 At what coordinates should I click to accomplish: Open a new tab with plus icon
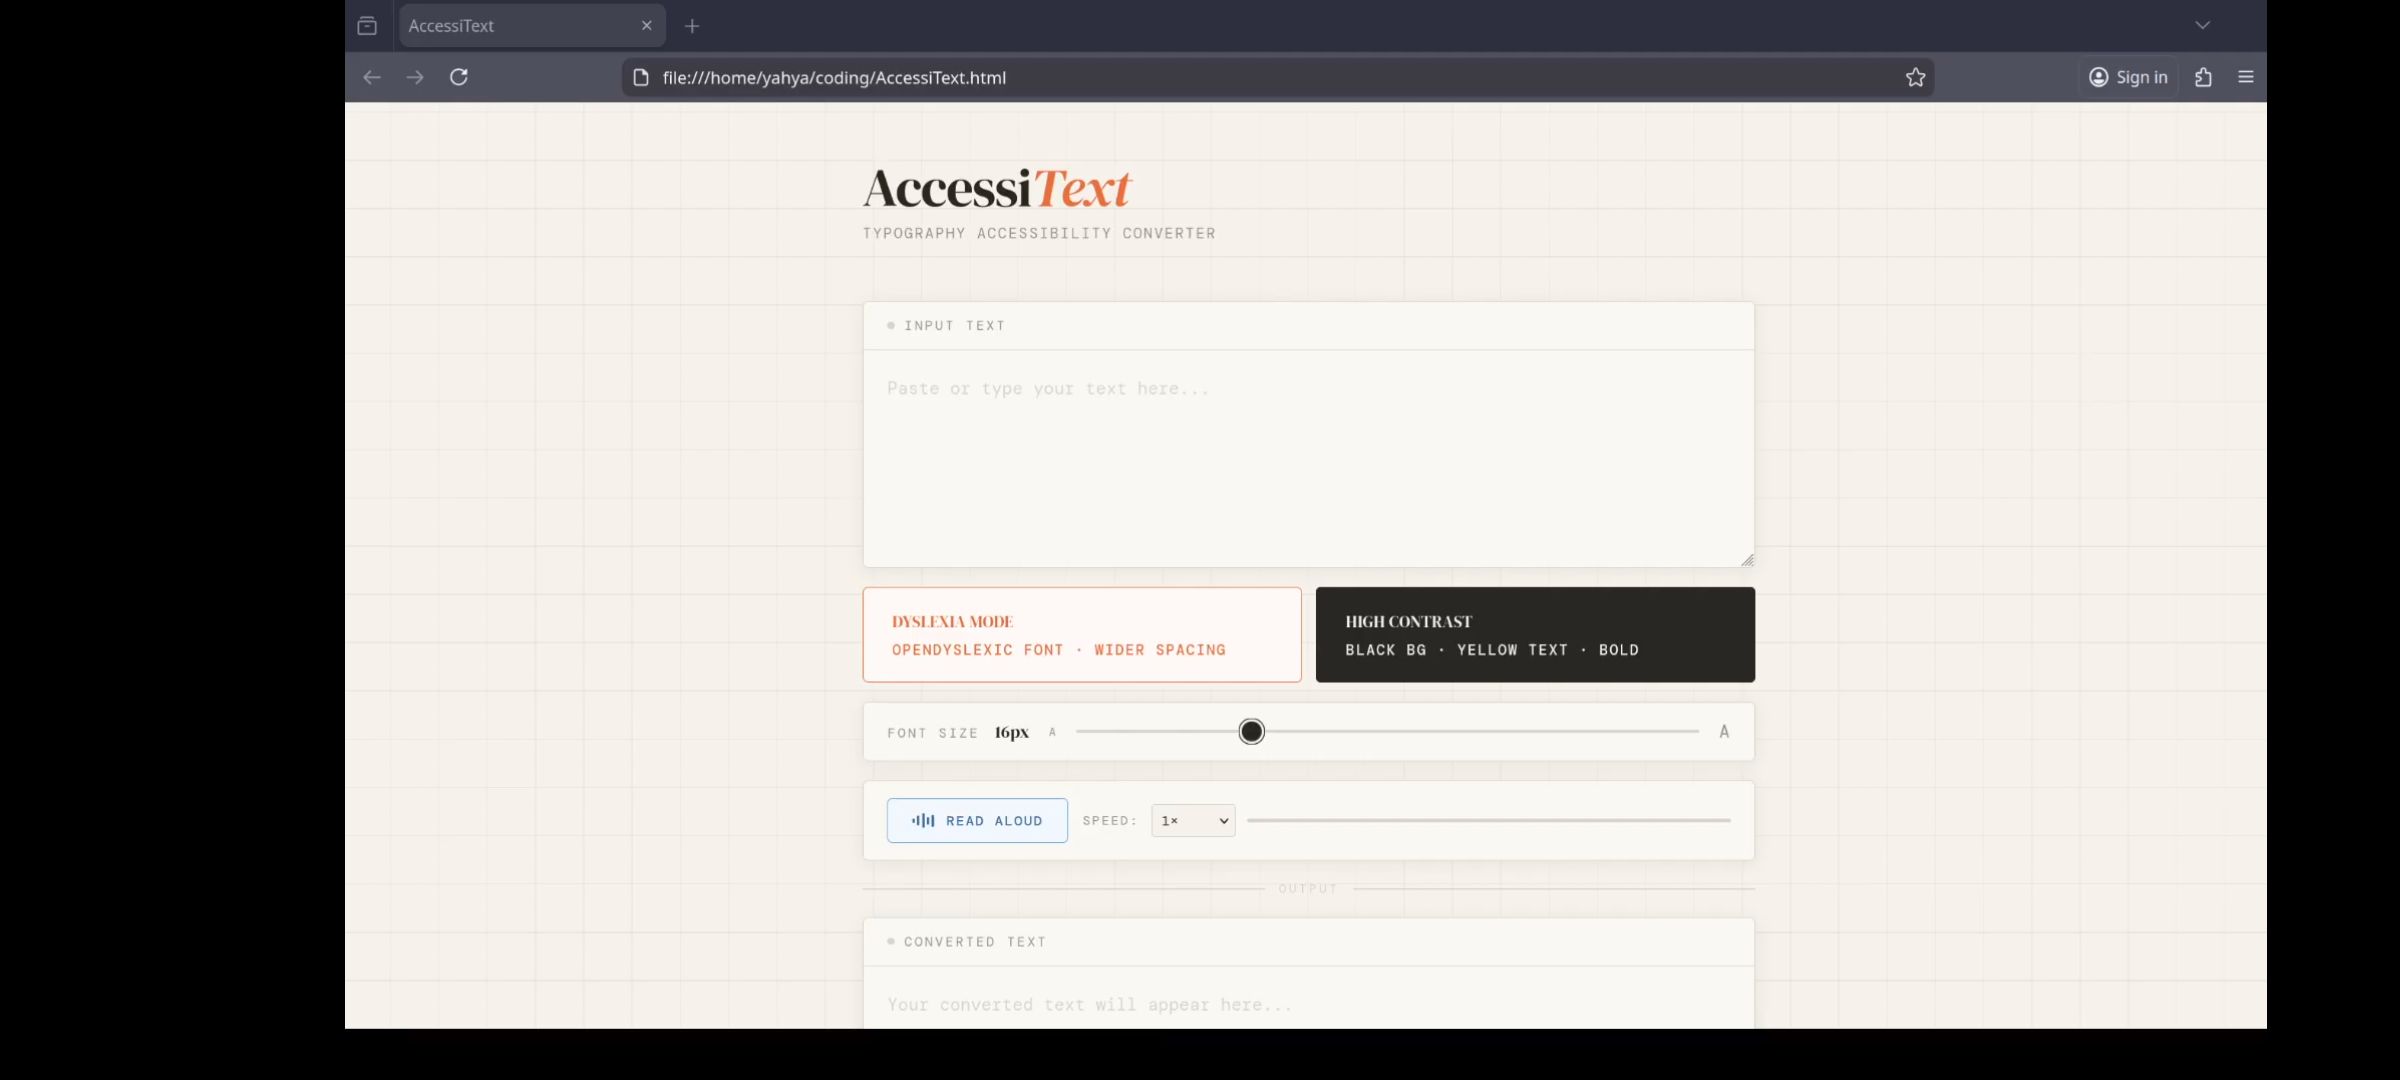[x=692, y=26]
